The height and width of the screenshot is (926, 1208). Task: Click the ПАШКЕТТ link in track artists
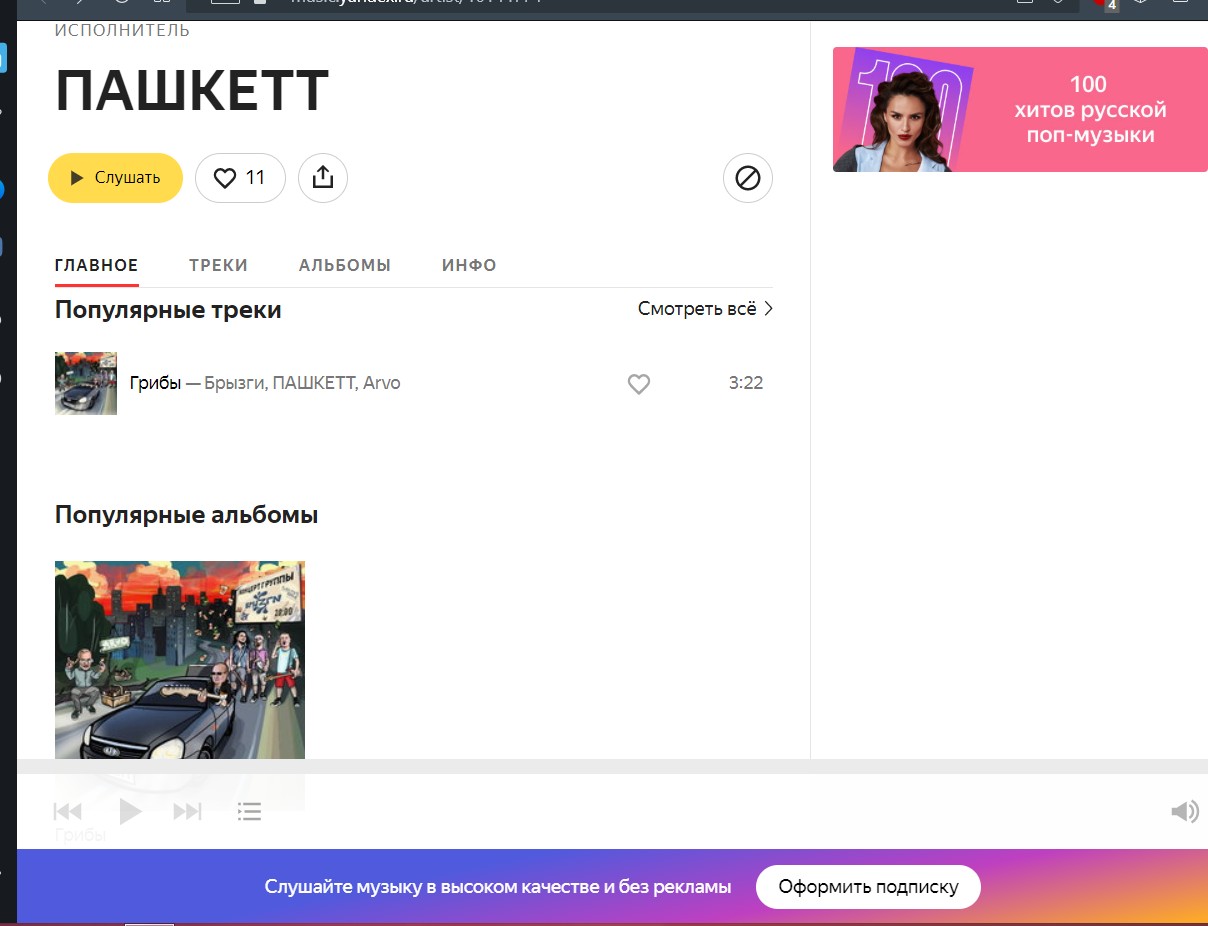point(313,383)
